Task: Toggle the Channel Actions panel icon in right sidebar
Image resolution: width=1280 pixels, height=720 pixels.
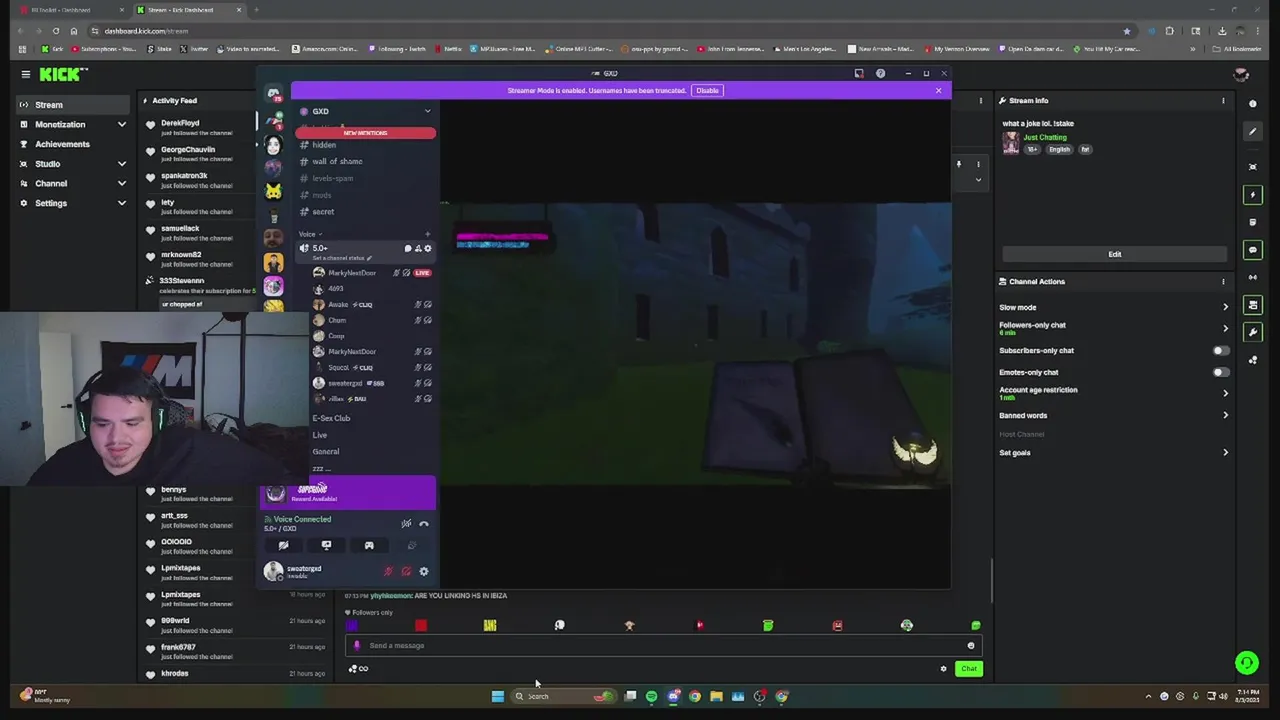Action: (1252, 305)
